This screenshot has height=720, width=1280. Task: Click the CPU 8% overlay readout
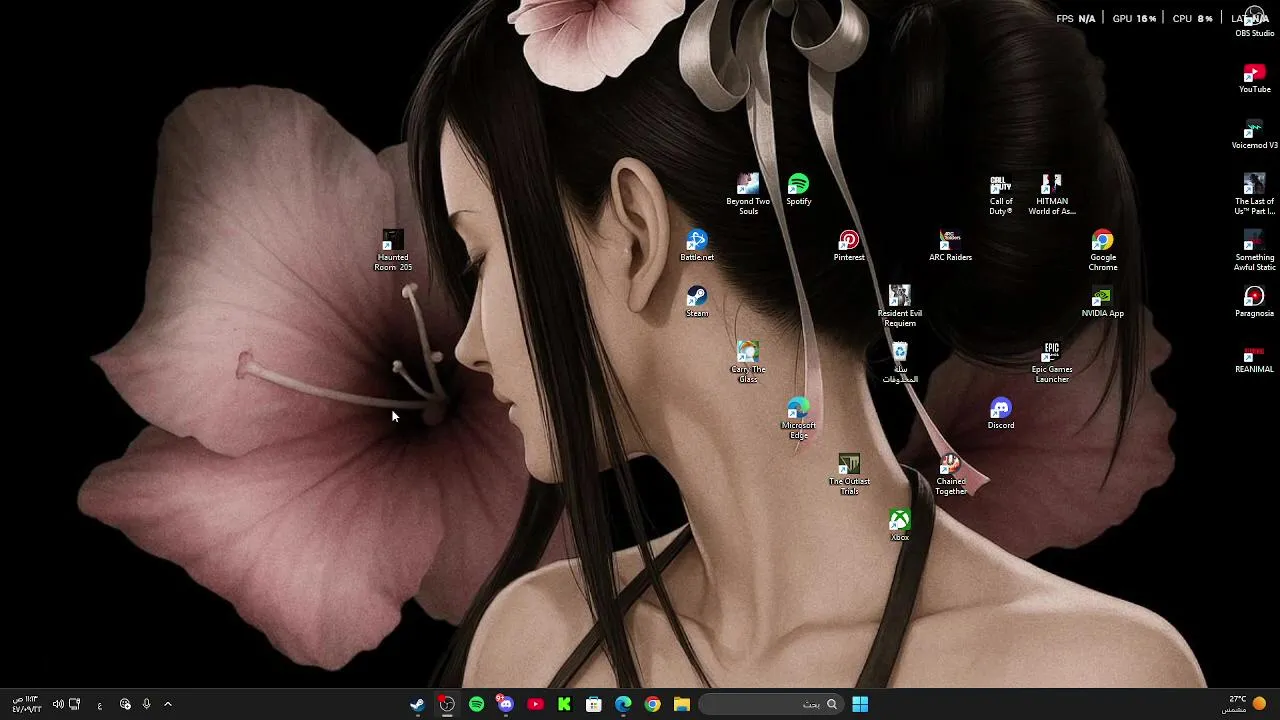tap(1192, 18)
